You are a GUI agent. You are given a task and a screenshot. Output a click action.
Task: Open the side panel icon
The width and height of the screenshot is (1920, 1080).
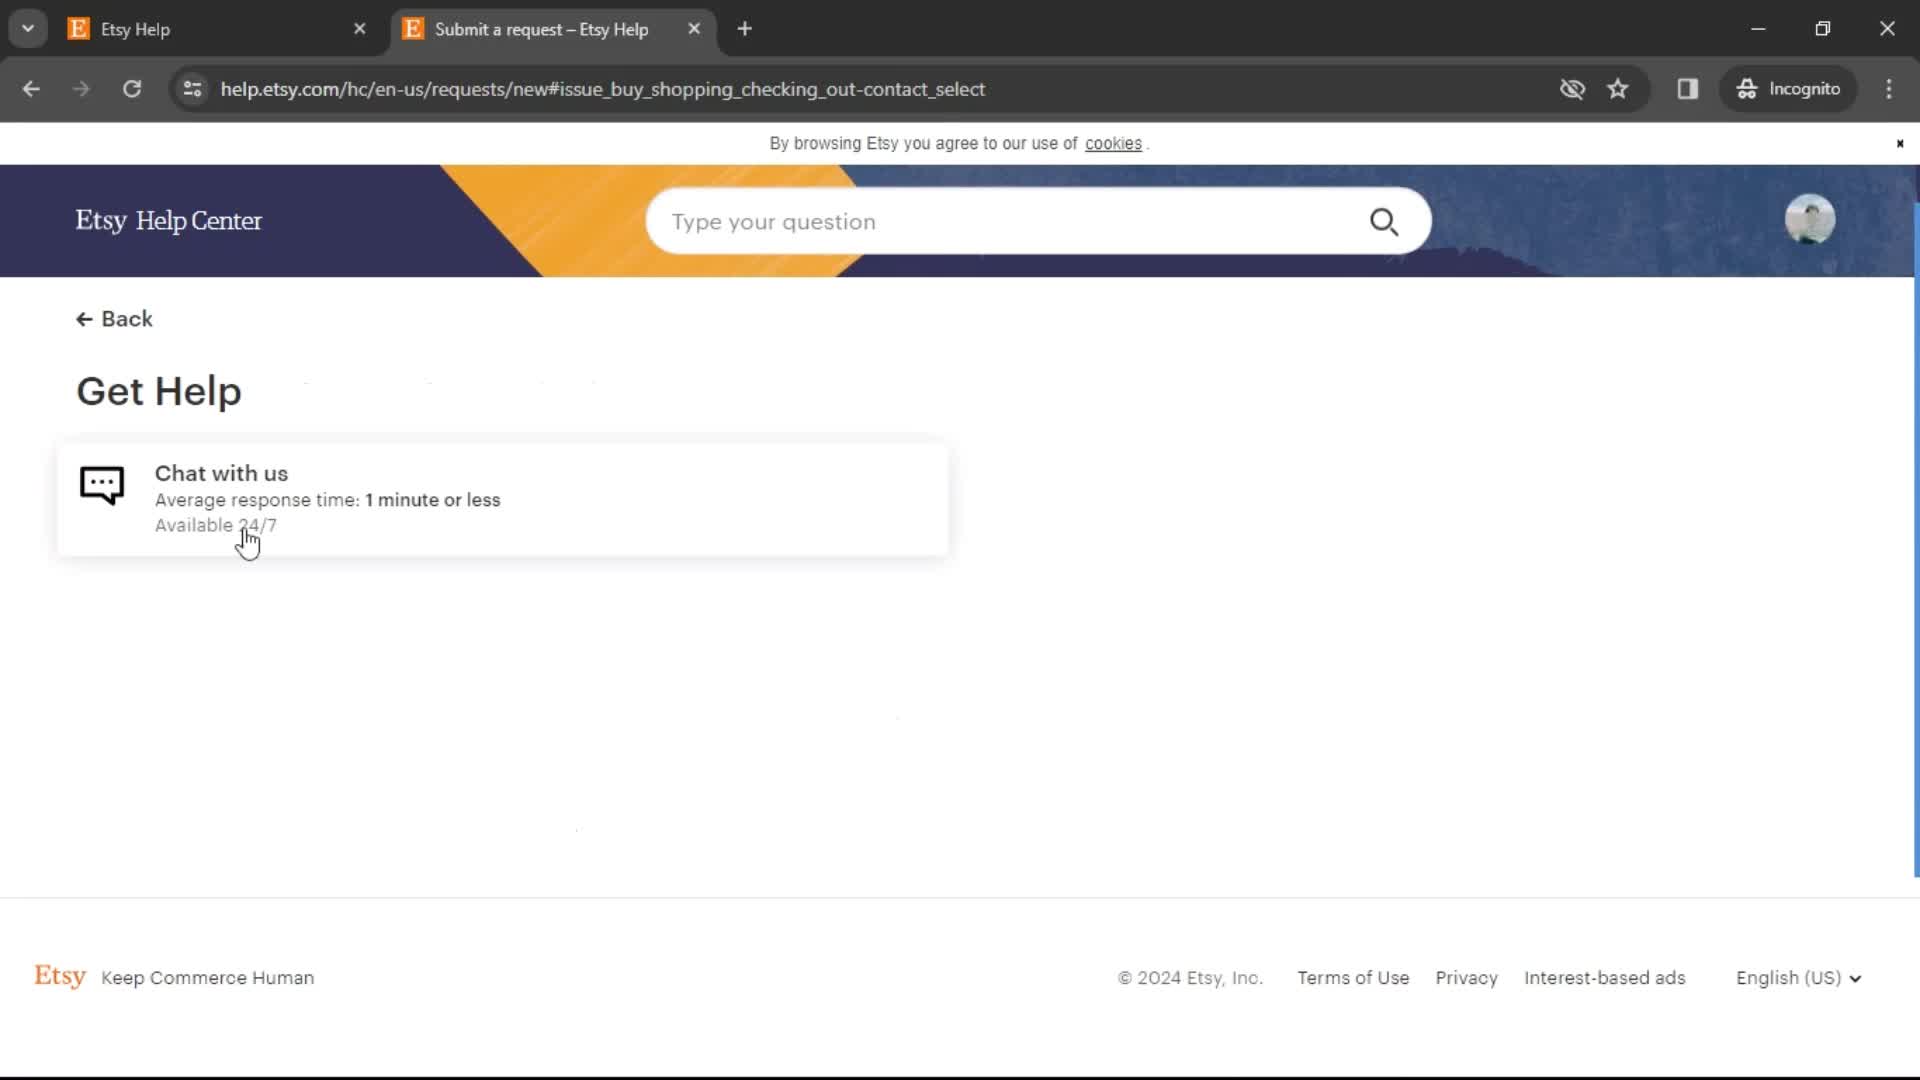tap(1688, 89)
